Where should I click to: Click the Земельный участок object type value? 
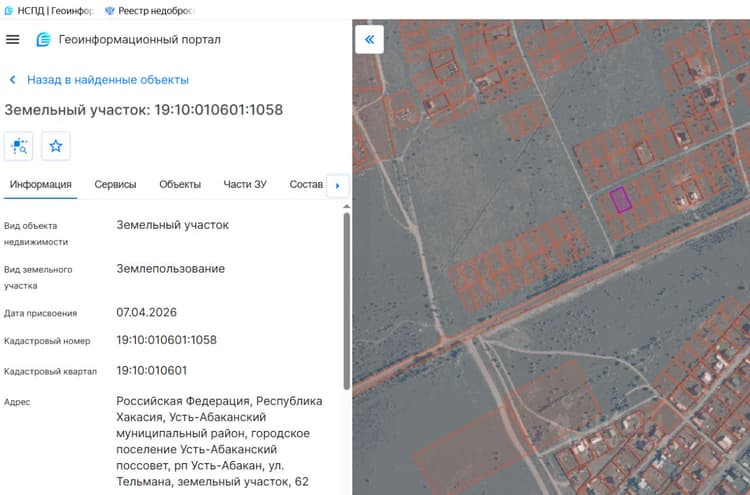pyautogui.click(x=173, y=225)
